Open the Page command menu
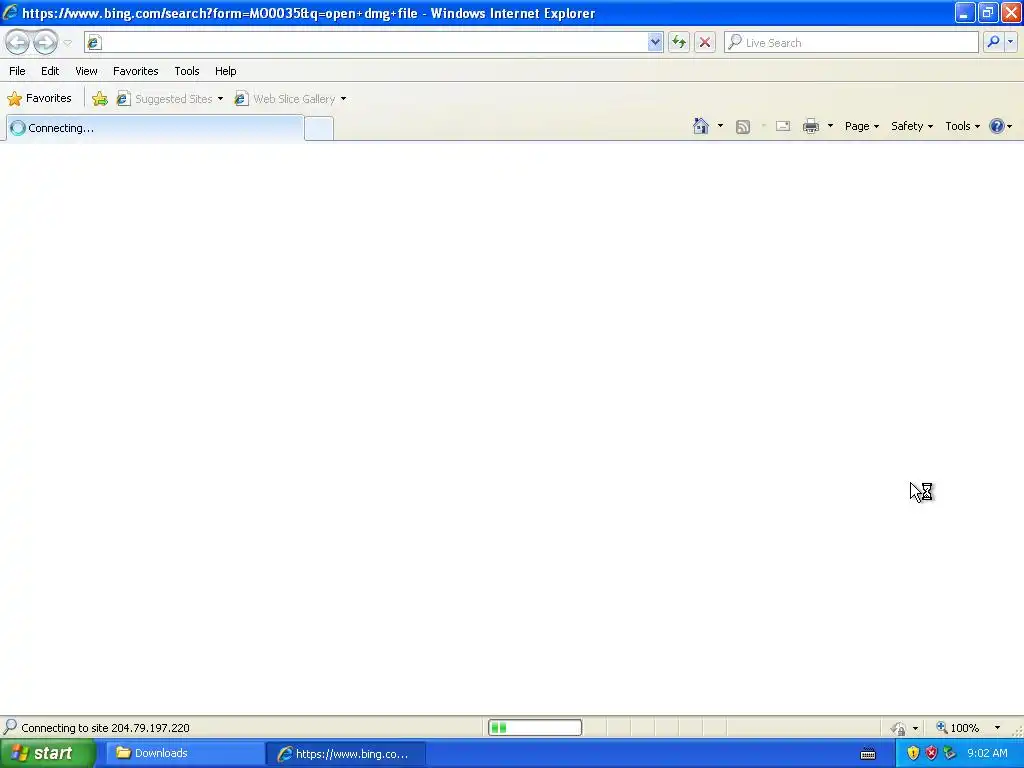 861,126
